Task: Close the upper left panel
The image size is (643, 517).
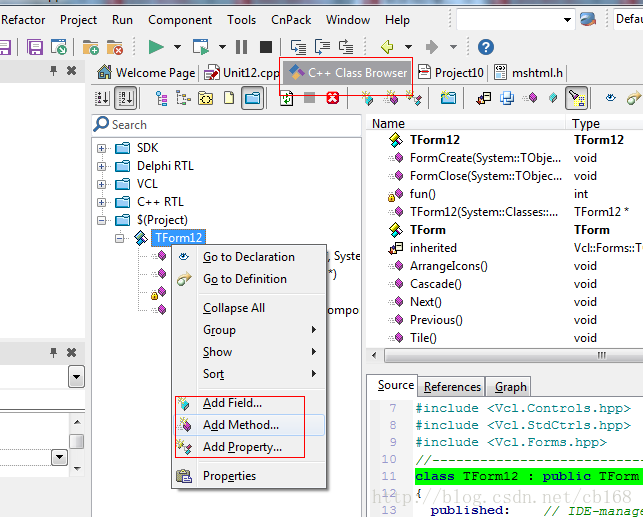Action: [71, 71]
